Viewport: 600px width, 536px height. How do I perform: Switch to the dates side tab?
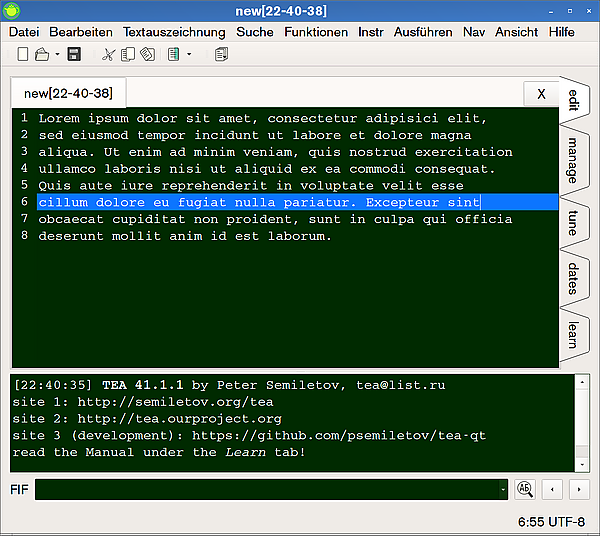pos(573,278)
